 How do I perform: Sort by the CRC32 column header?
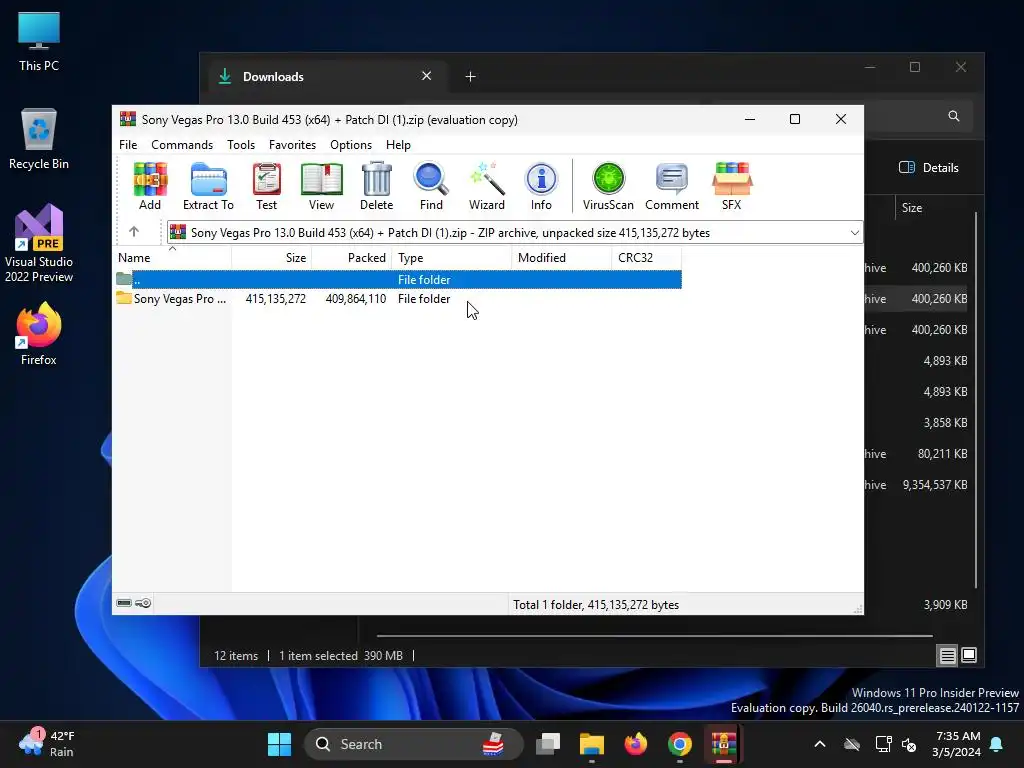(x=647, y=258)
